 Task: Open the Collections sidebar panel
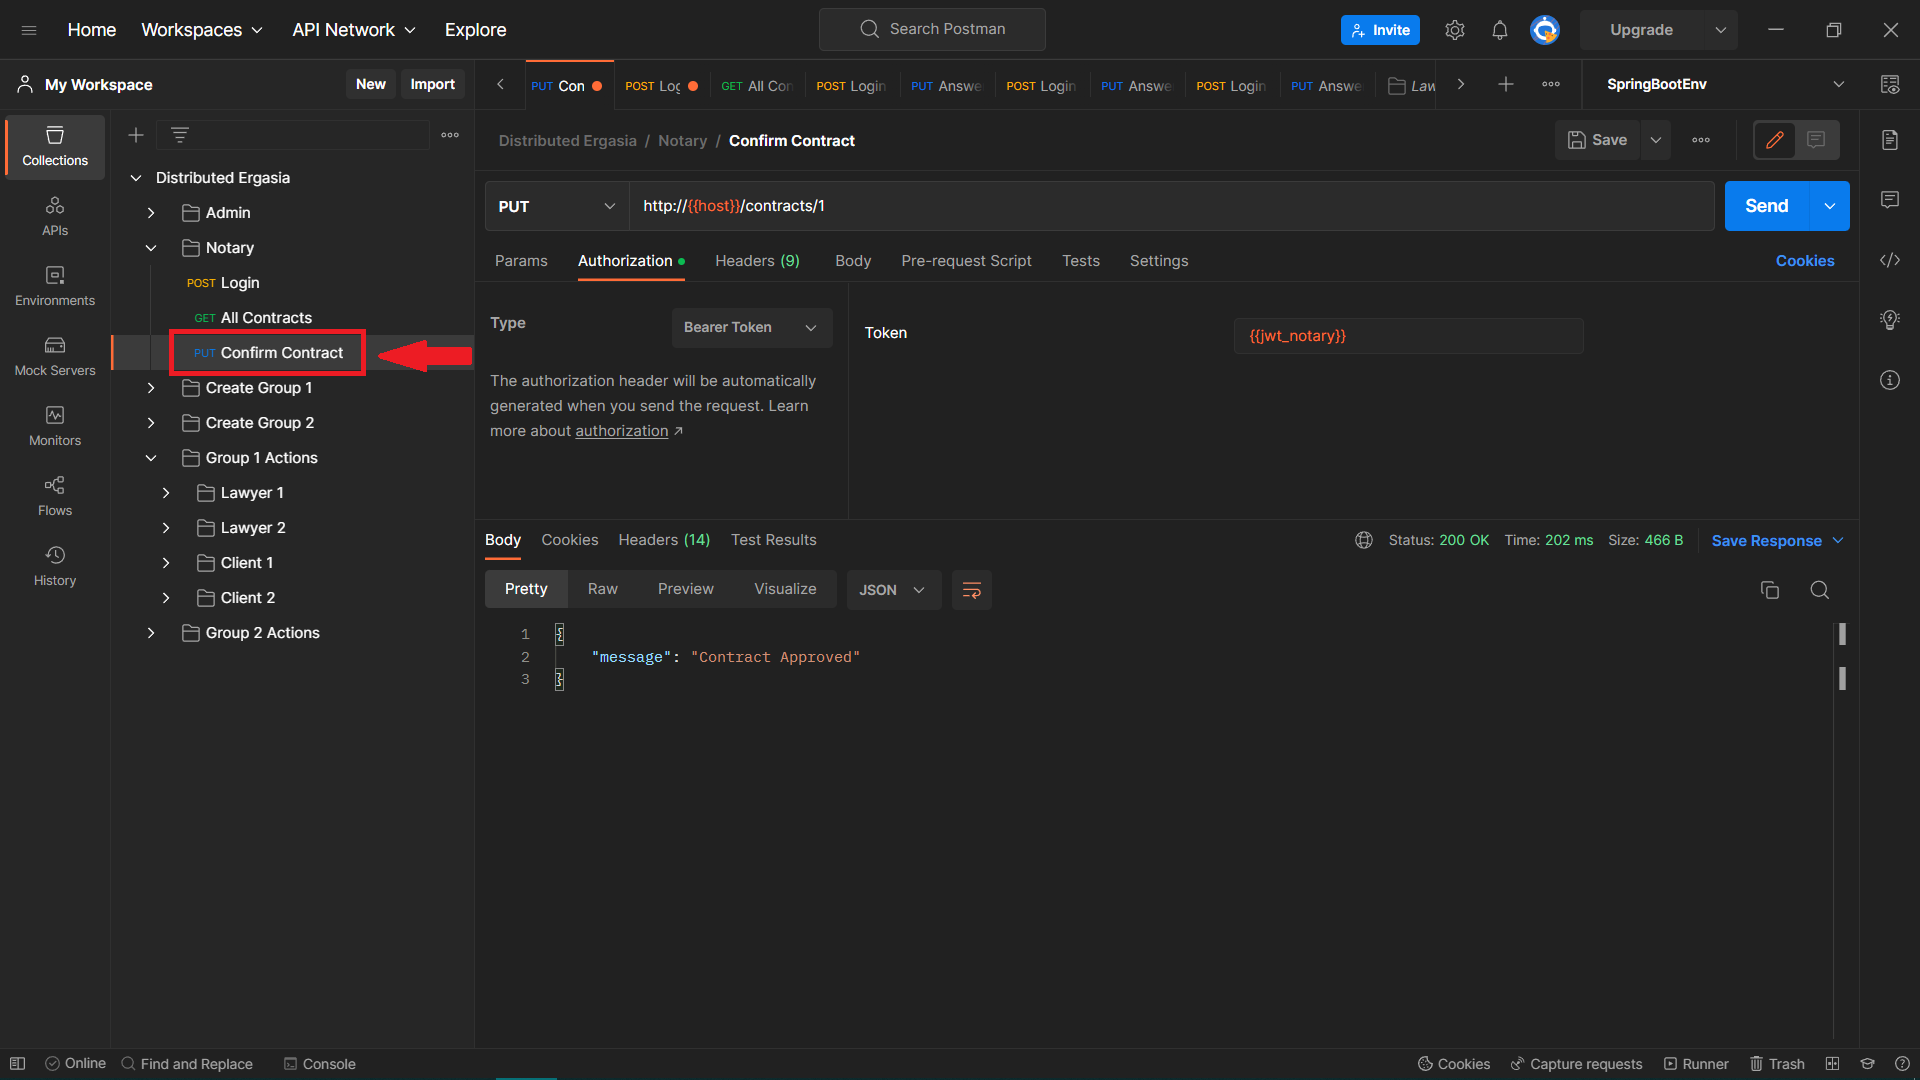pyautogui.click(x=55, y=147)
